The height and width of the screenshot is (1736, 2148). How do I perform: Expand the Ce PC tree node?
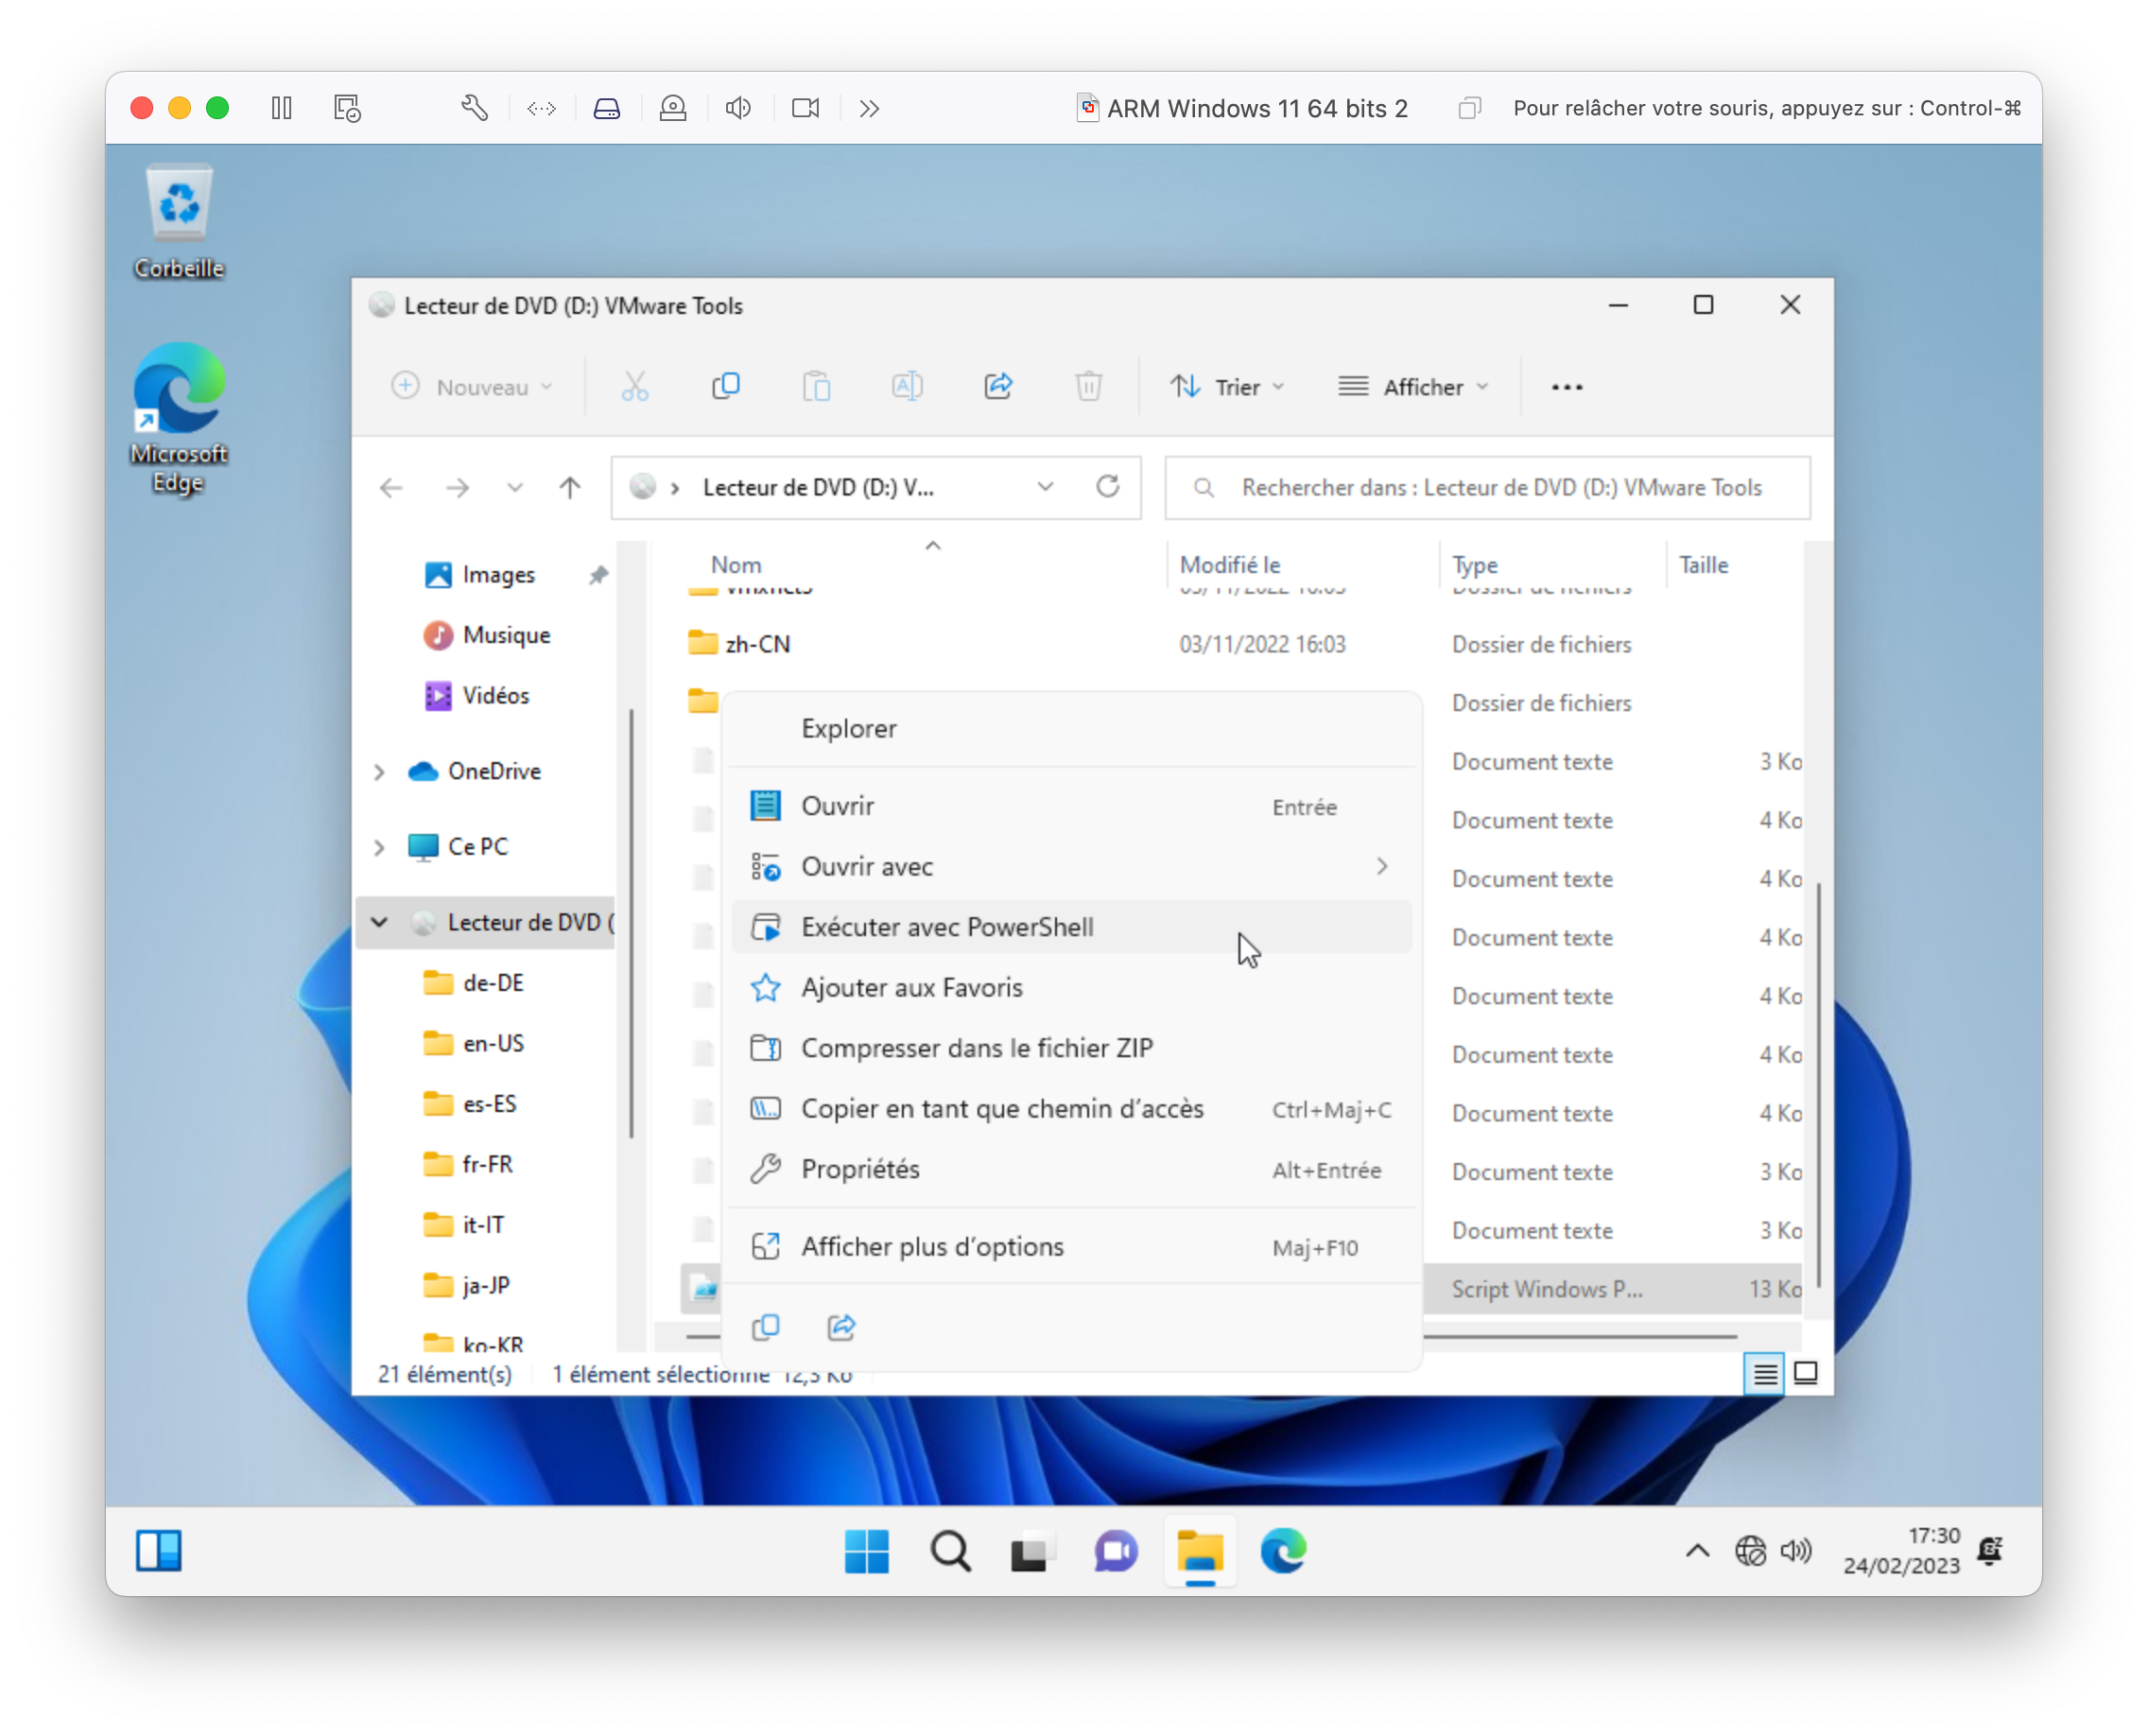point(379,848)
